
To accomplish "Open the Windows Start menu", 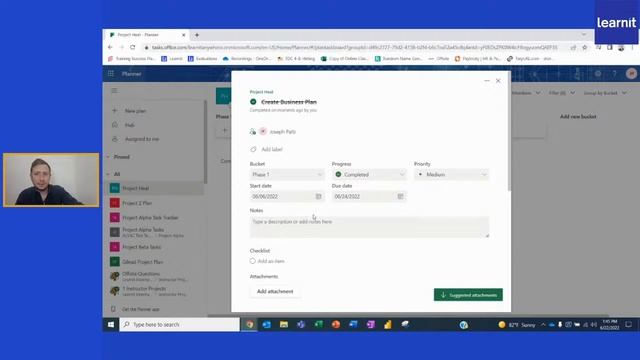I will [x=111, y=324].
